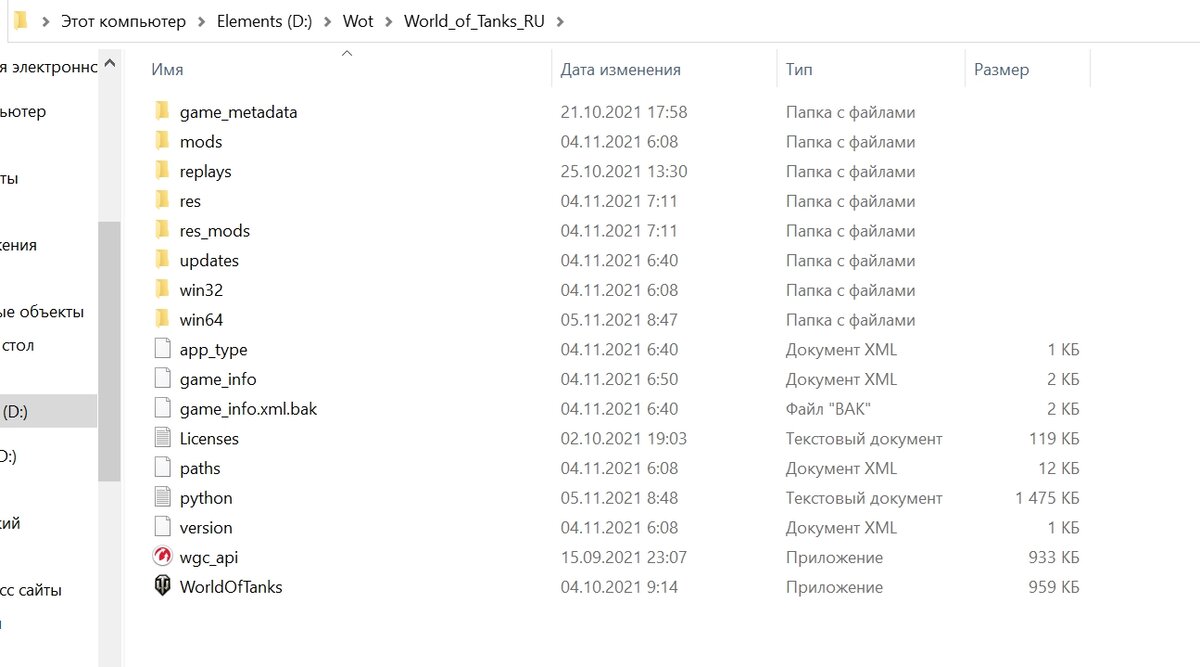
Task: Click the sort arrow above the Имя column
Action: click(347, 54)
